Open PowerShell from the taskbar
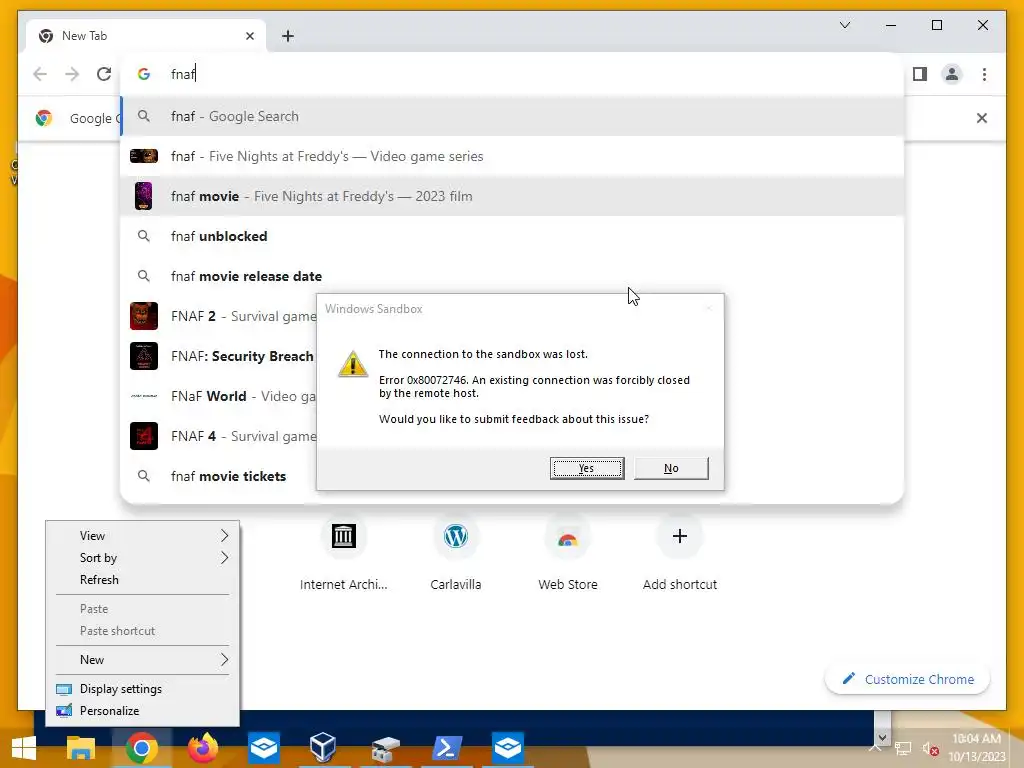The width and height of the screenshot is (1024, 768). pos(447,748)
